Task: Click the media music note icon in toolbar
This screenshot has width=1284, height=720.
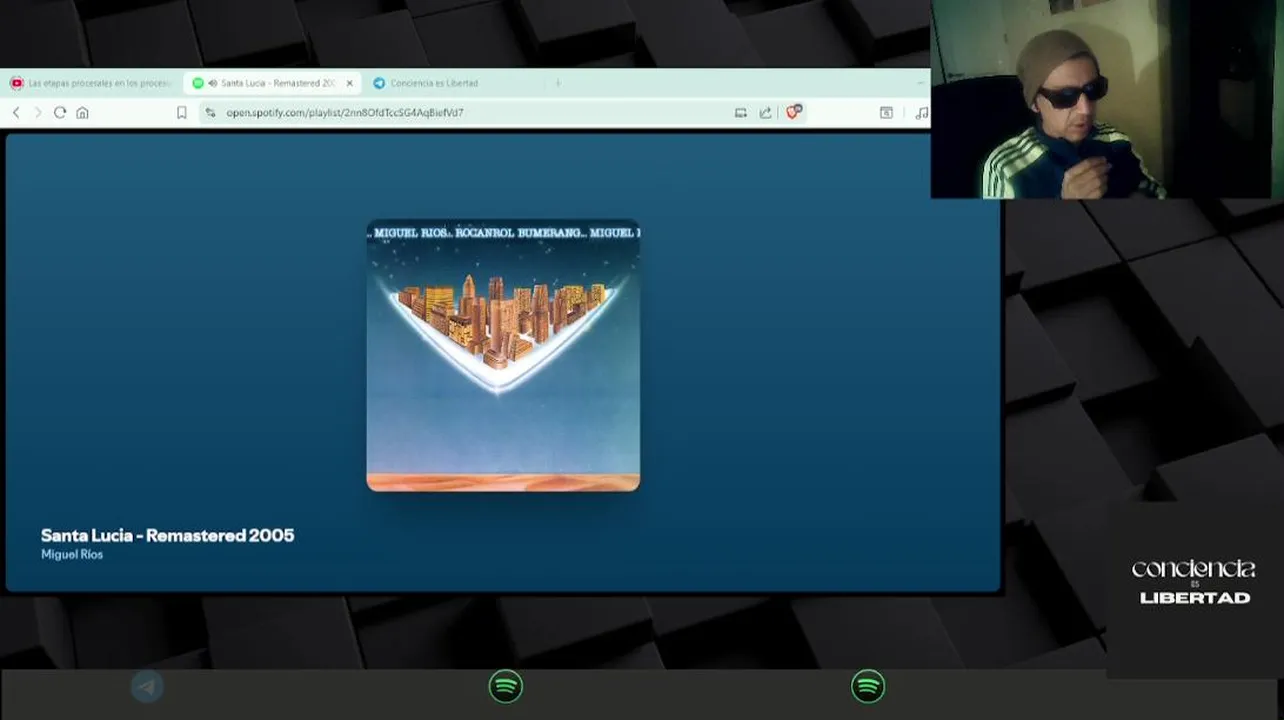Action: point(921,113)
